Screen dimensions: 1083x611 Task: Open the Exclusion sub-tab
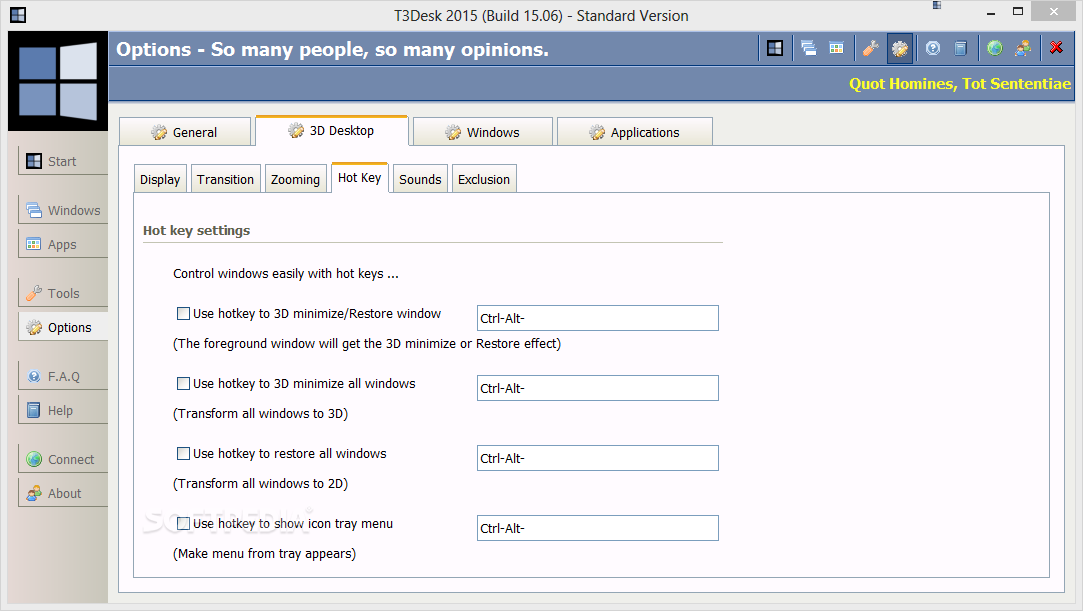pos(484,179)
